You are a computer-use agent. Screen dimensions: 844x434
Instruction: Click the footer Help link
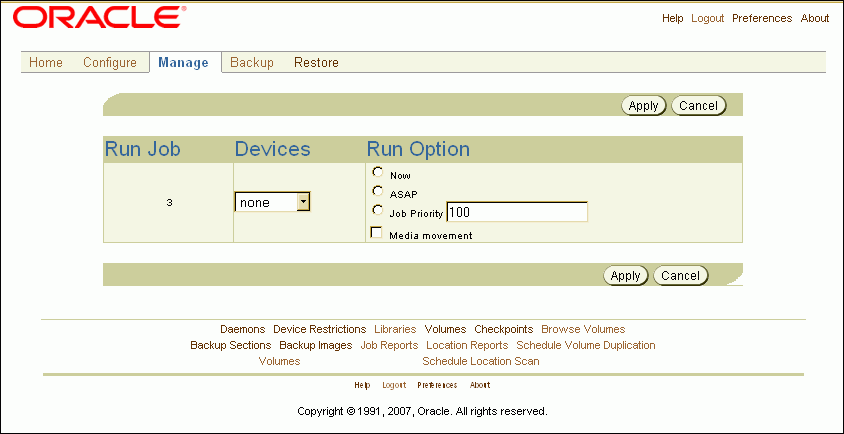coord(362,385)
